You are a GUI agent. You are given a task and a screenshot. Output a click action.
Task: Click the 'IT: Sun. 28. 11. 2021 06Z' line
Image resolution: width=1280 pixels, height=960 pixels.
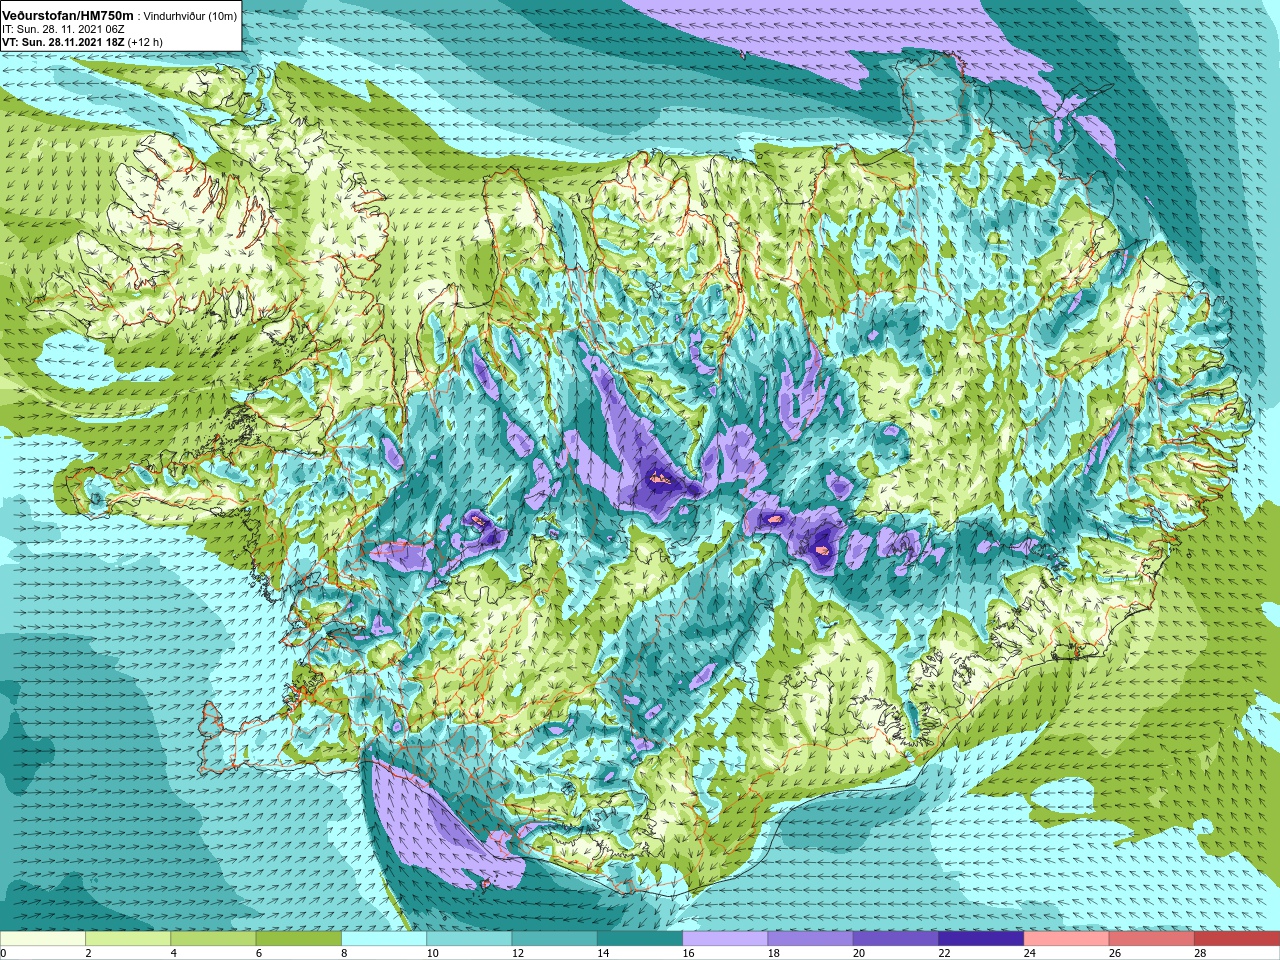[63, 29]
